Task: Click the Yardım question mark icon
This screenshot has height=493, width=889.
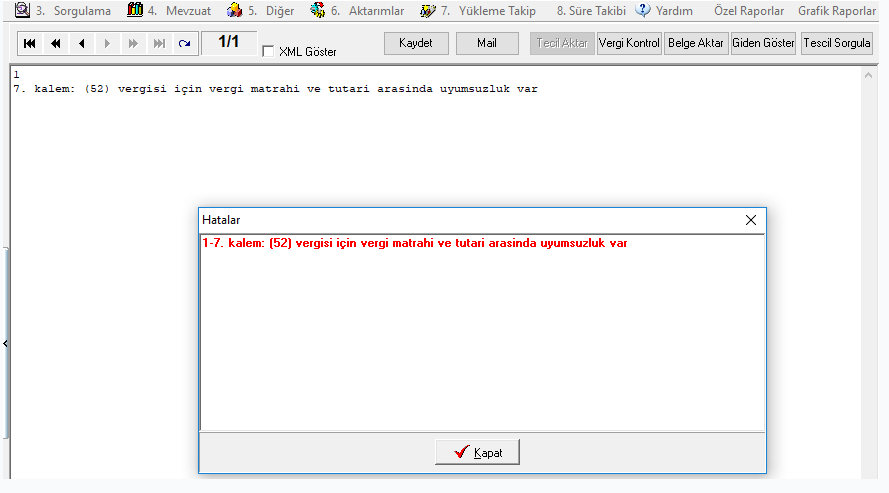Action: (643, 10)
